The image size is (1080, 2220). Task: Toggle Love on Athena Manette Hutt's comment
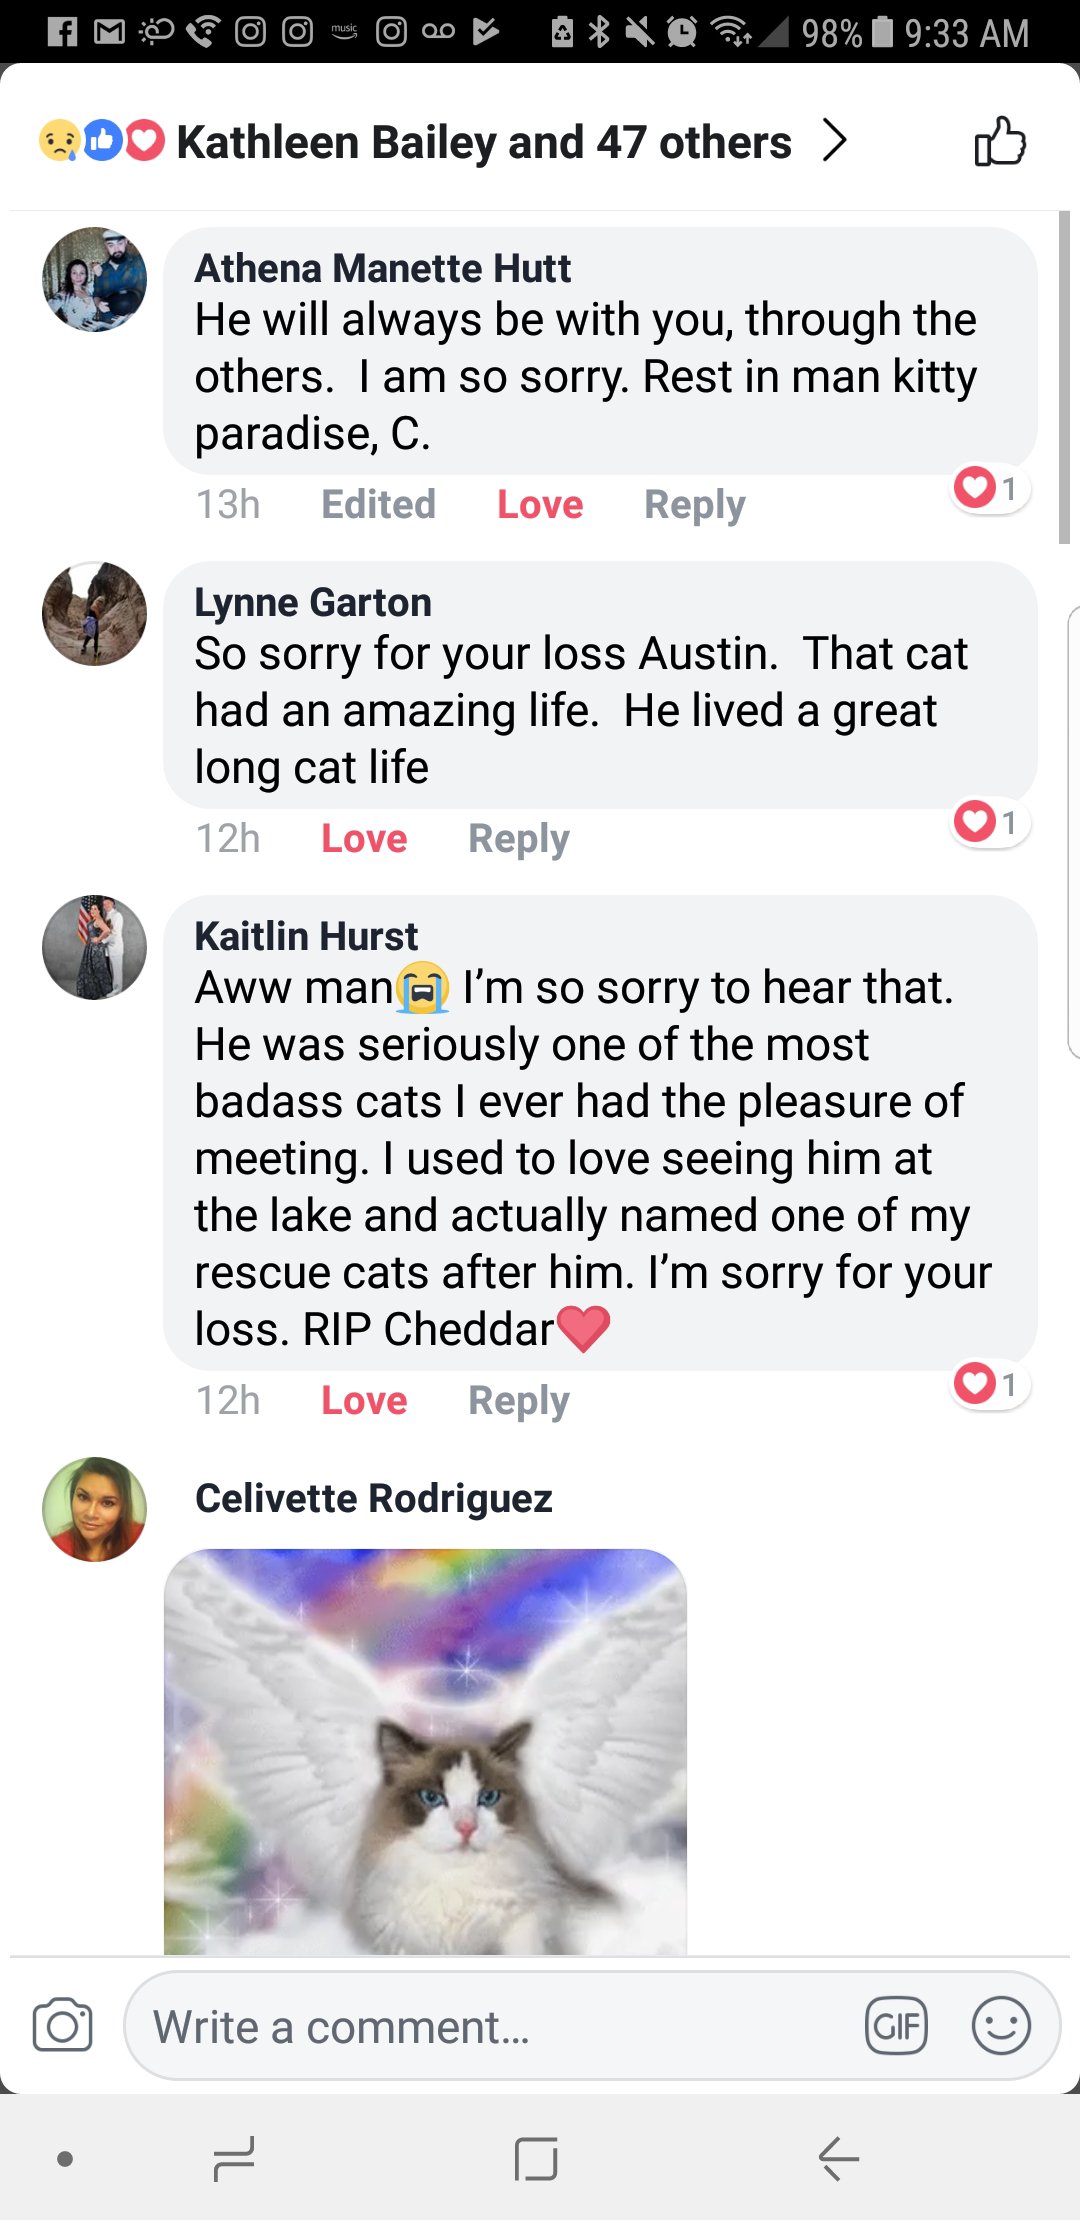(540, 505)
